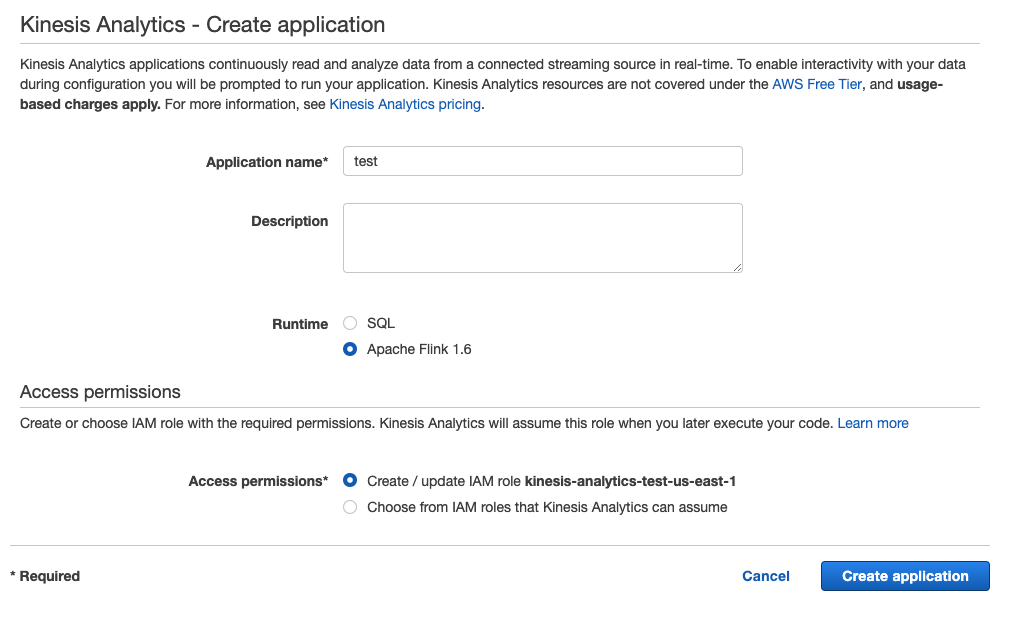Click the Description field label

[x=289, y=221]
